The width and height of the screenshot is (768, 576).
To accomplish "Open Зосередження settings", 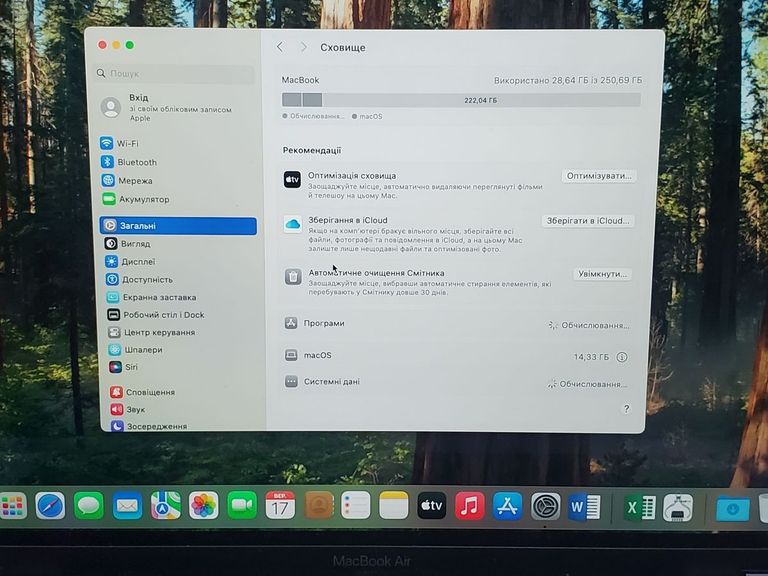I will (x=149, y=426).
